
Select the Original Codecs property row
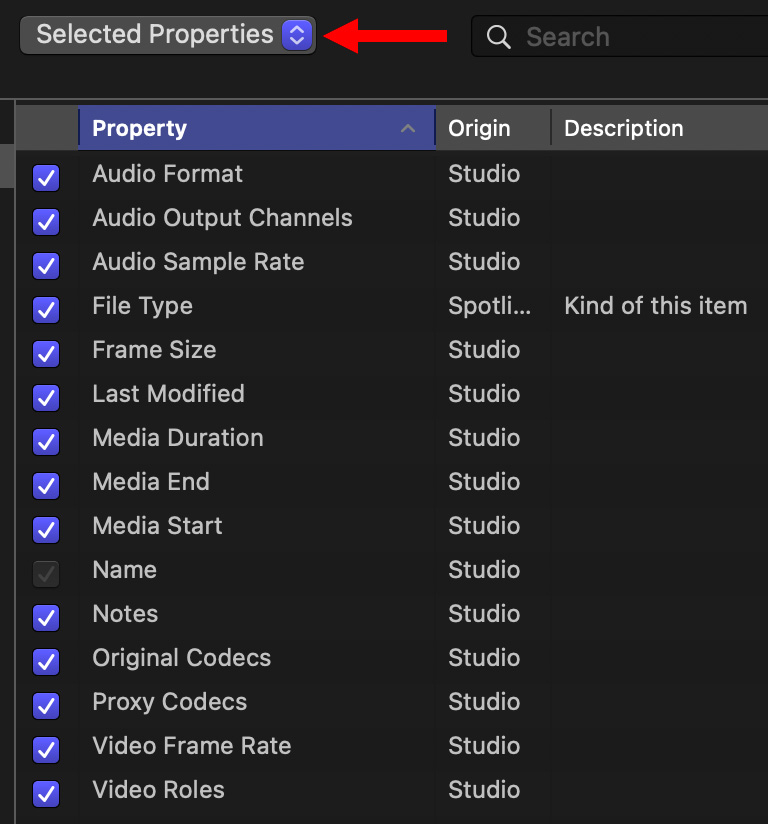392,658
